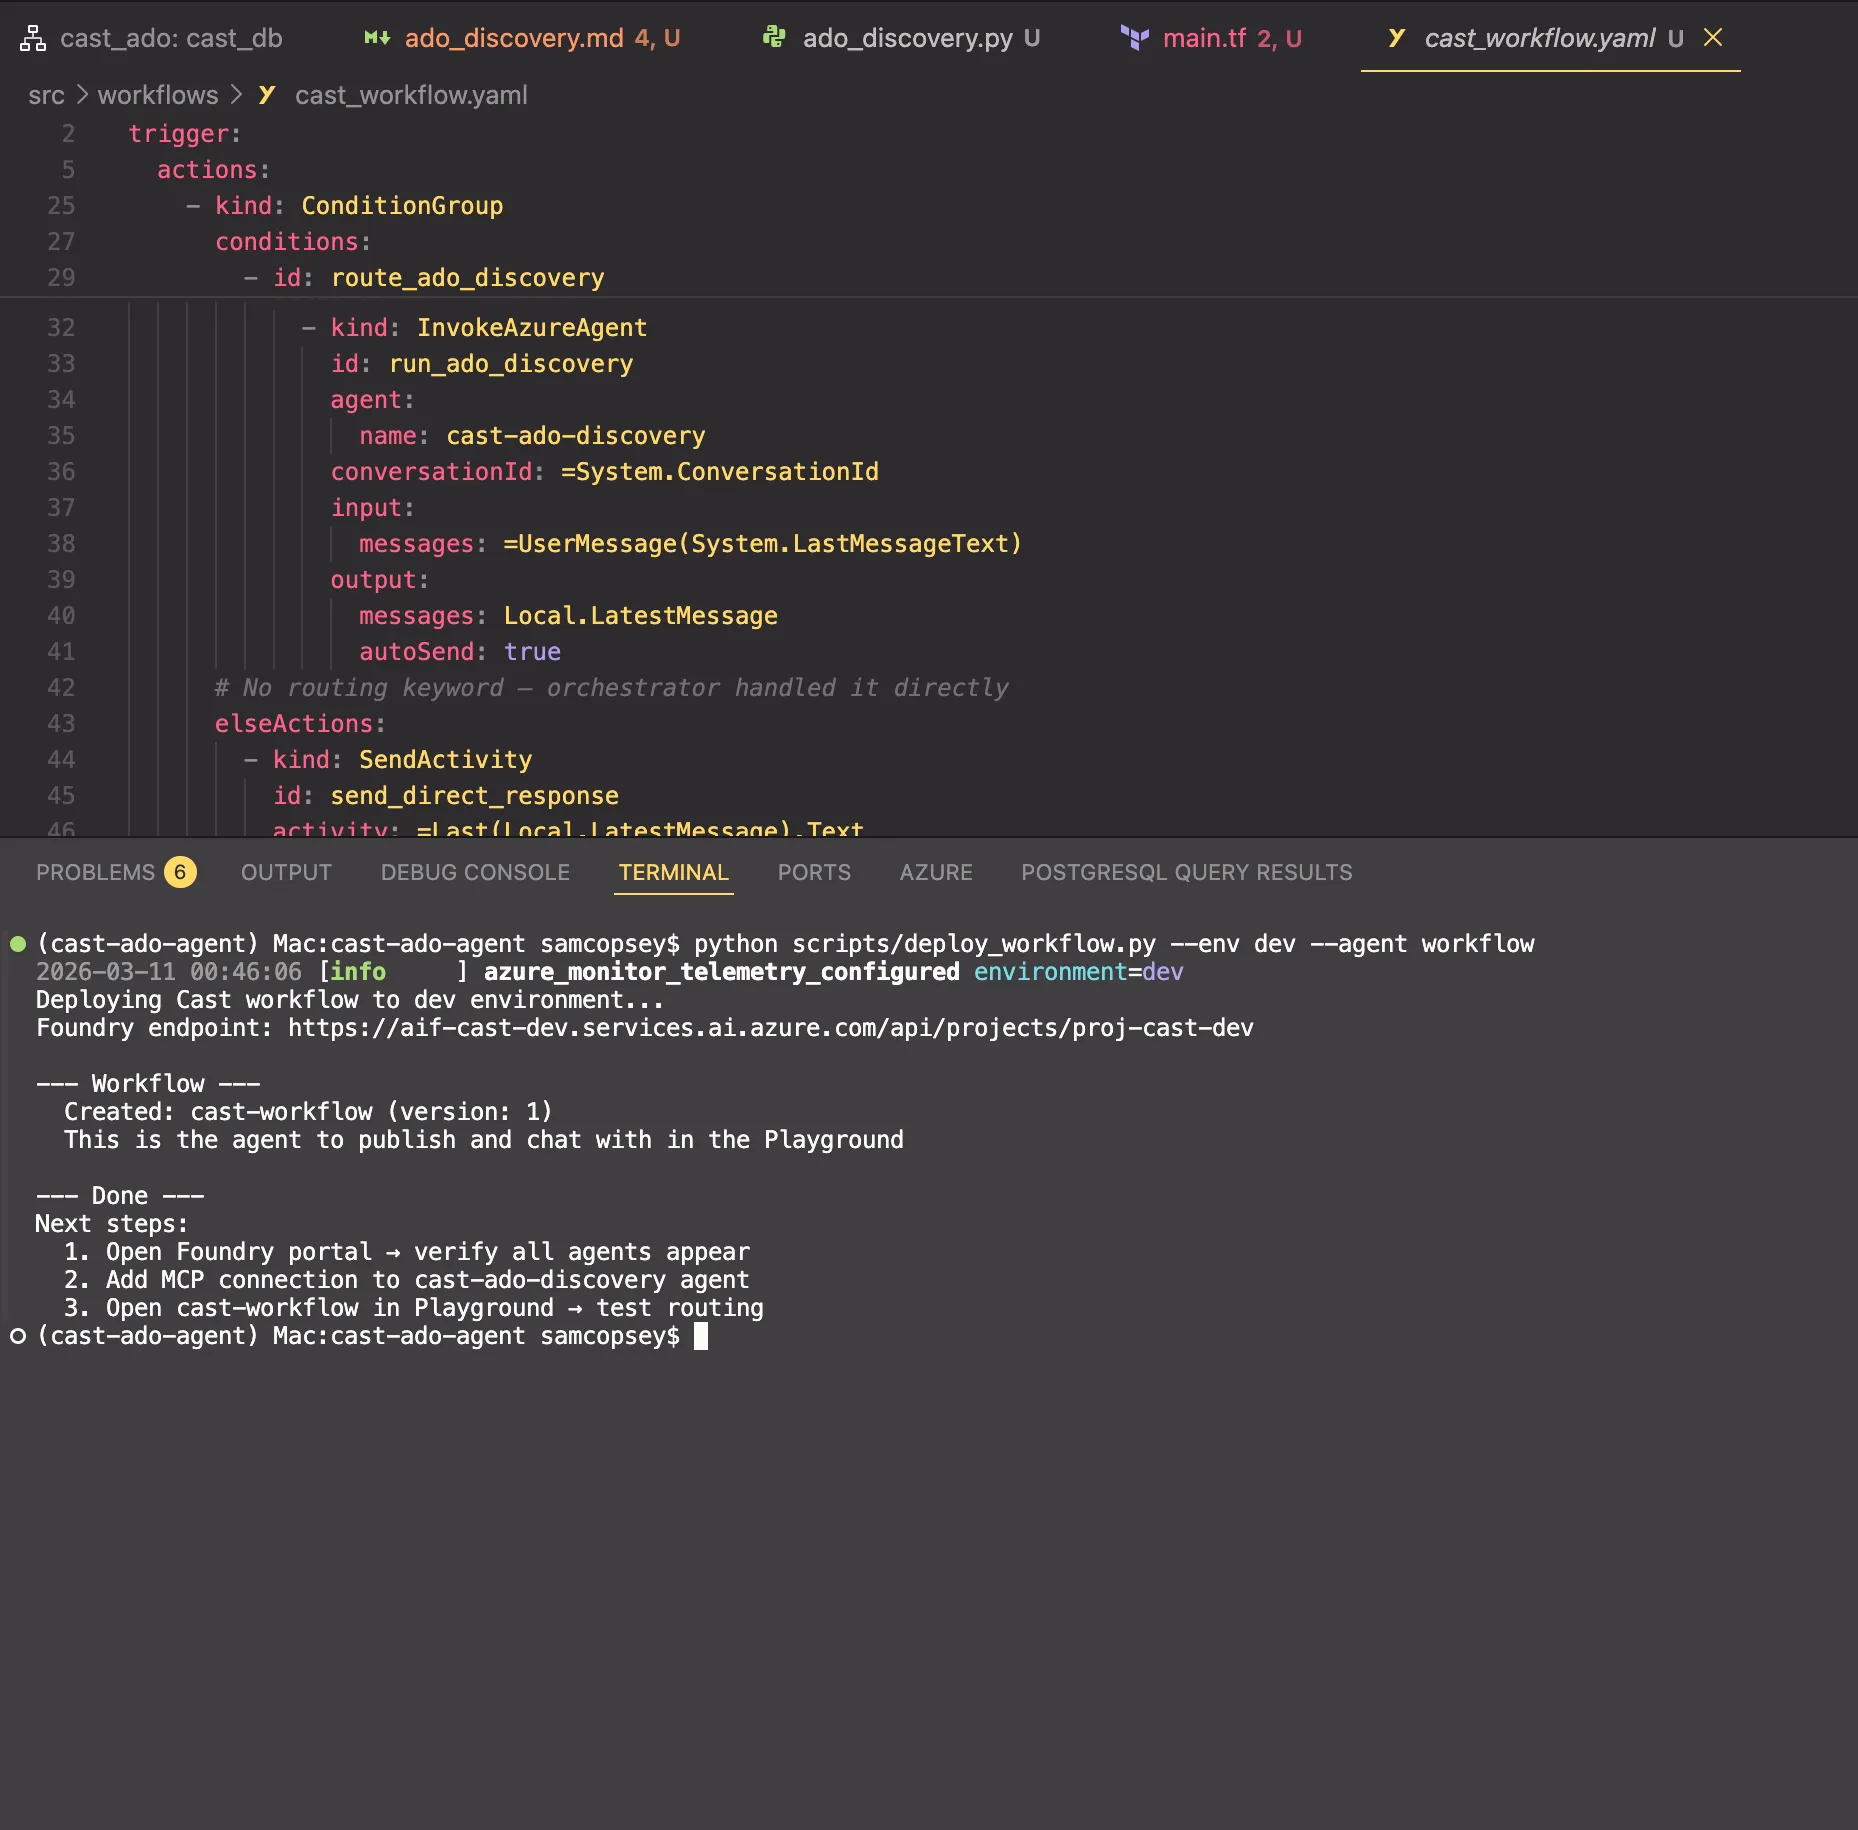Click green dot beside deploy_workflow terminal command

pos(16,942)
